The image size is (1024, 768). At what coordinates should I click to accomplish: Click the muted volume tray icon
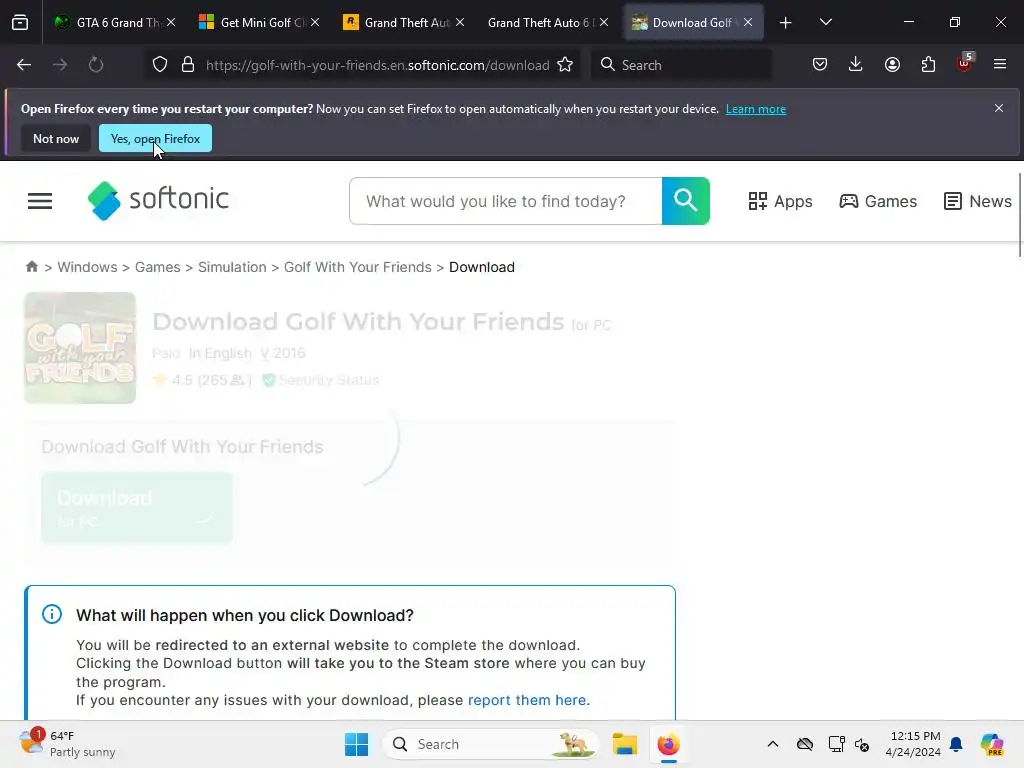[x=862, y=744]
